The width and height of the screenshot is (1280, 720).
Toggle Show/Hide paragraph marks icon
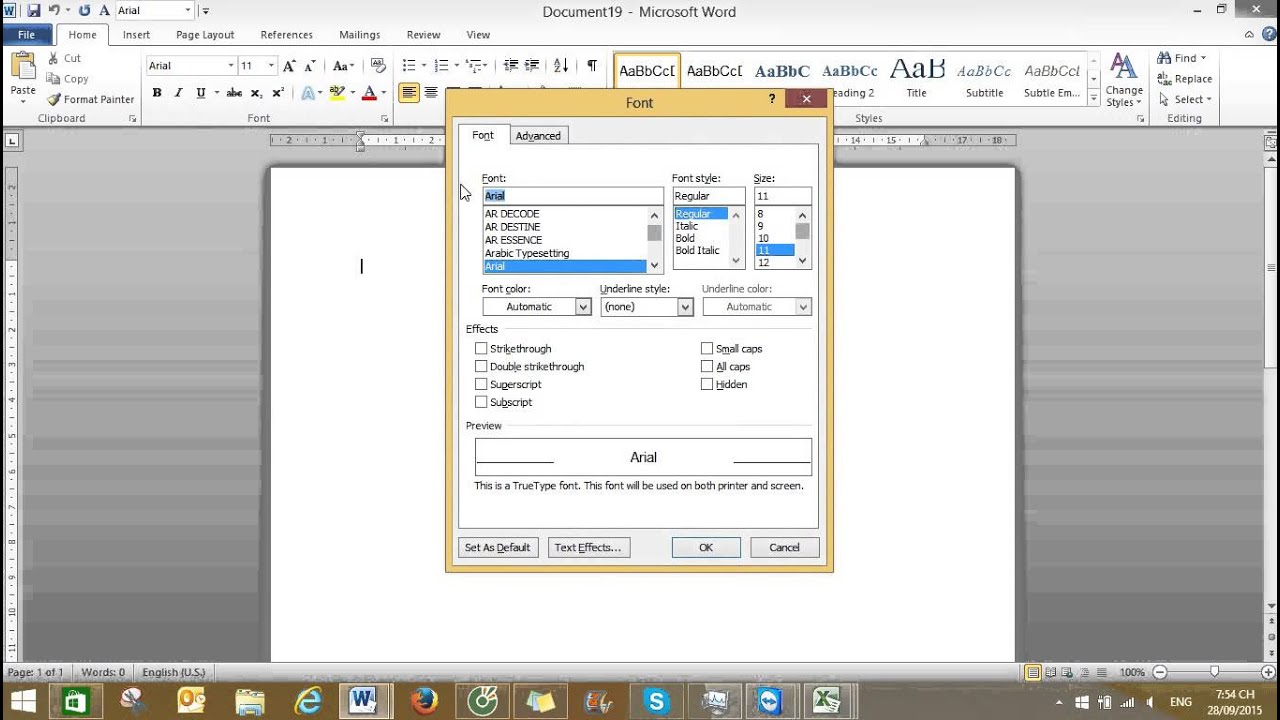pos(592,66)
